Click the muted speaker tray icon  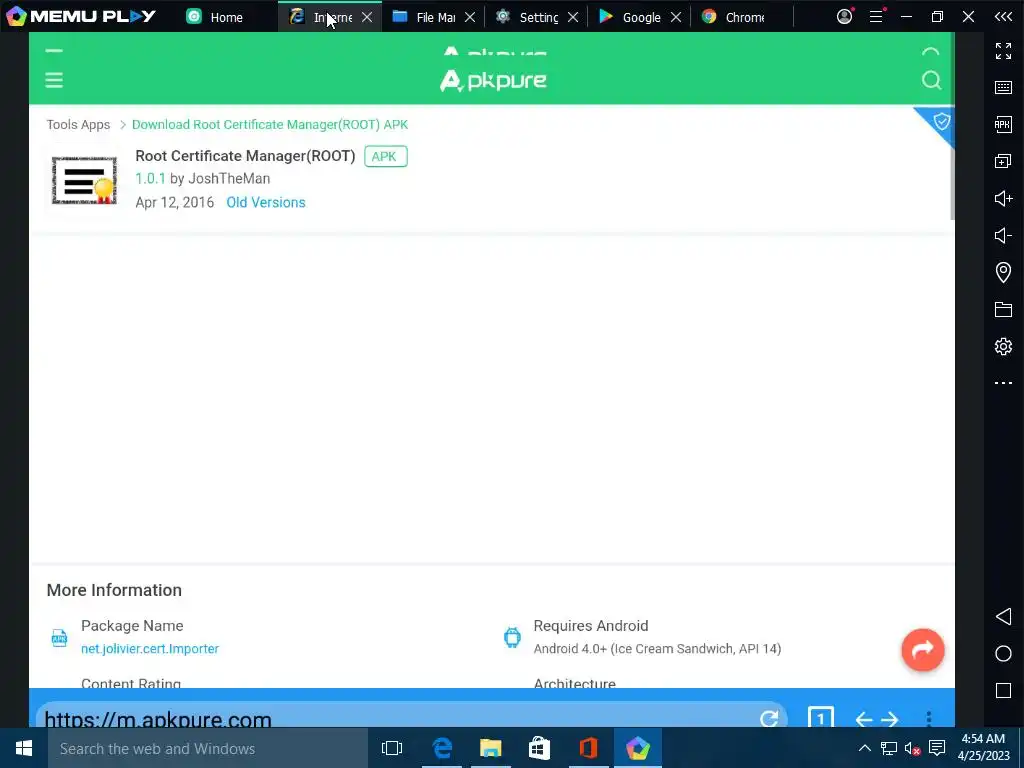(x=913, y=748)
